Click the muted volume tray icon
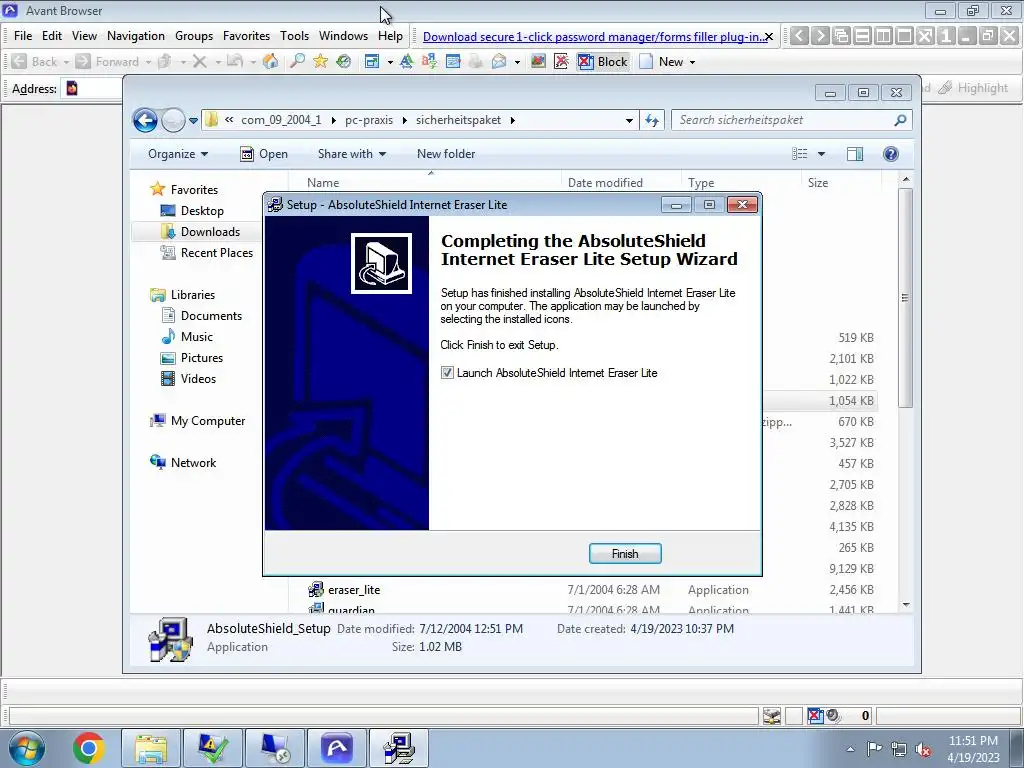 [x=923, y=749]
